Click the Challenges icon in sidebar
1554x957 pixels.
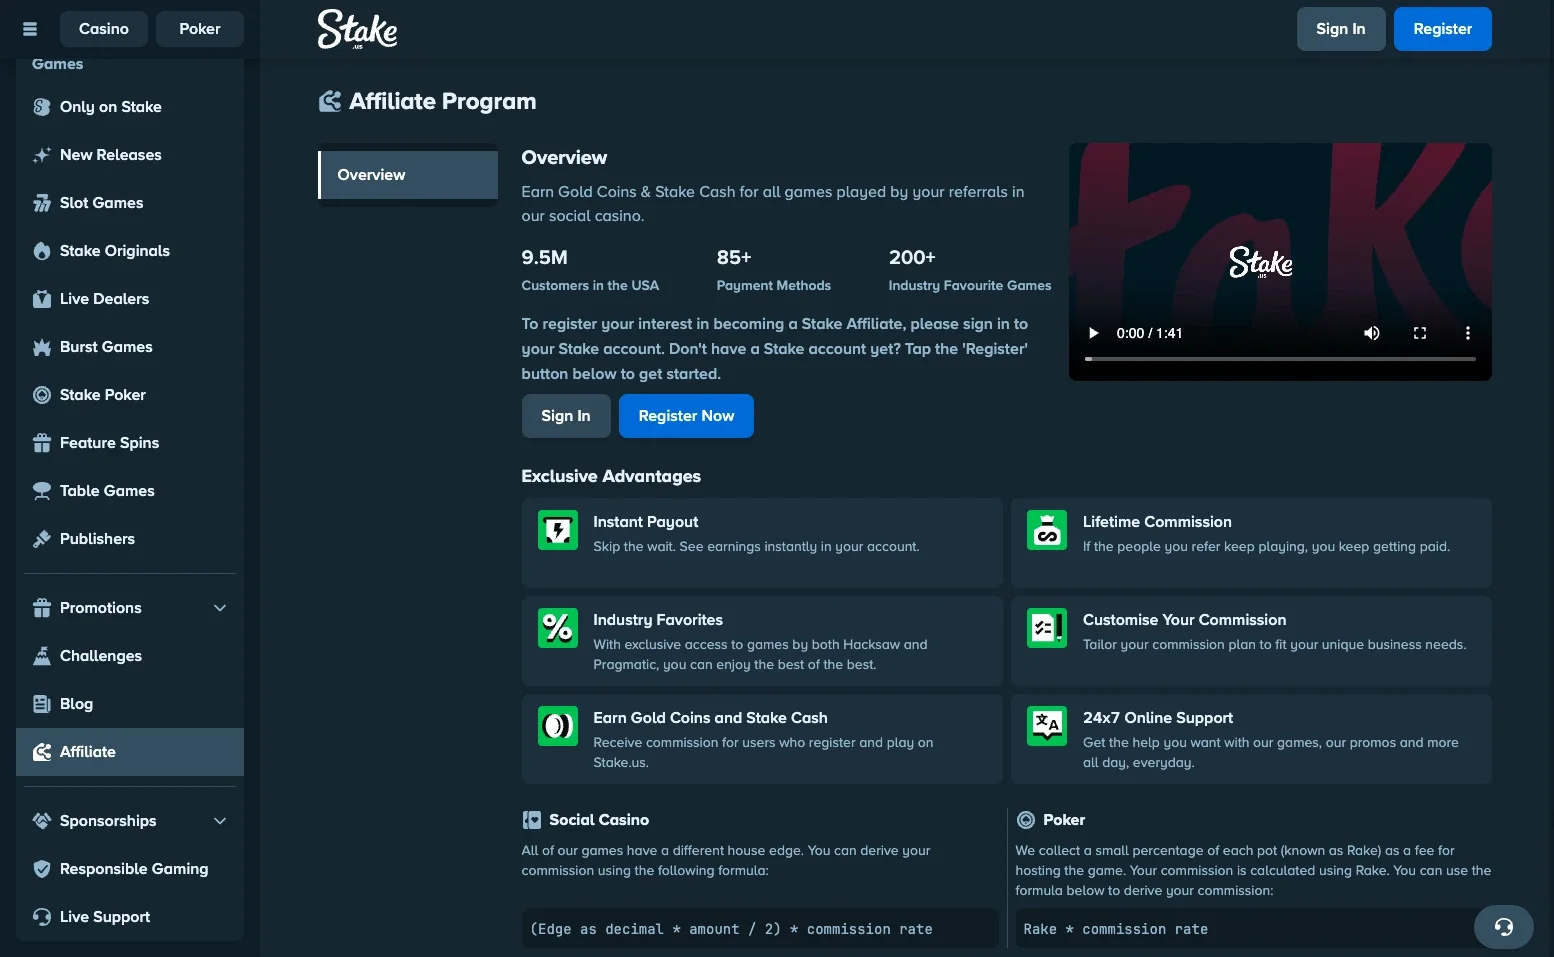42,656
